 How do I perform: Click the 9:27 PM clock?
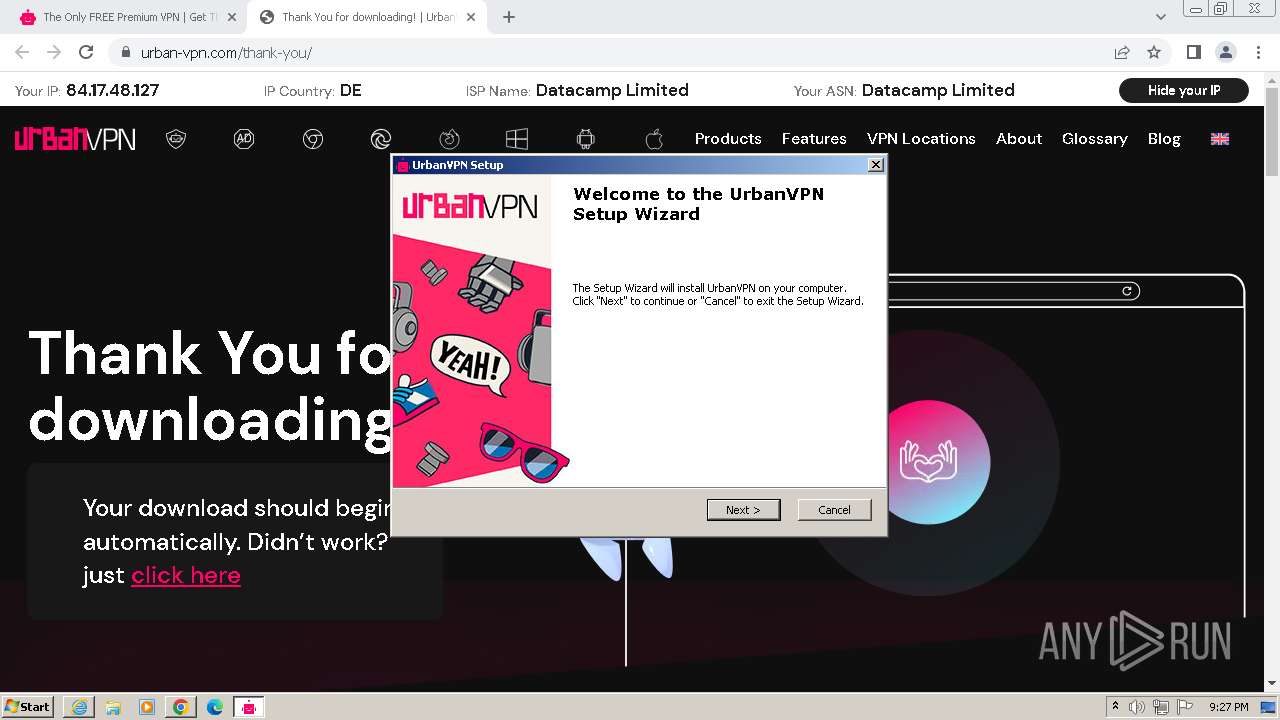click(x=1229, y=707)
